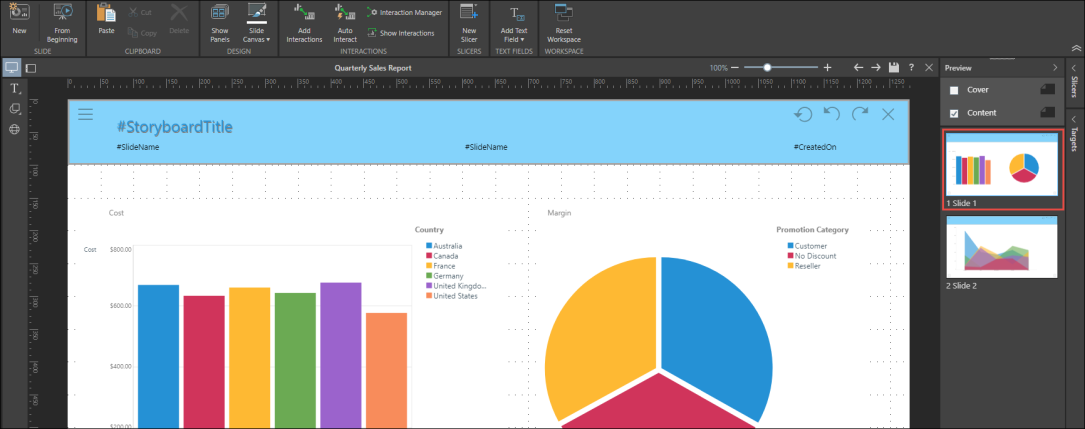This screenshot has height=429, width=1085.
Task: Open the Slicers side tab
Action: 1073,88
